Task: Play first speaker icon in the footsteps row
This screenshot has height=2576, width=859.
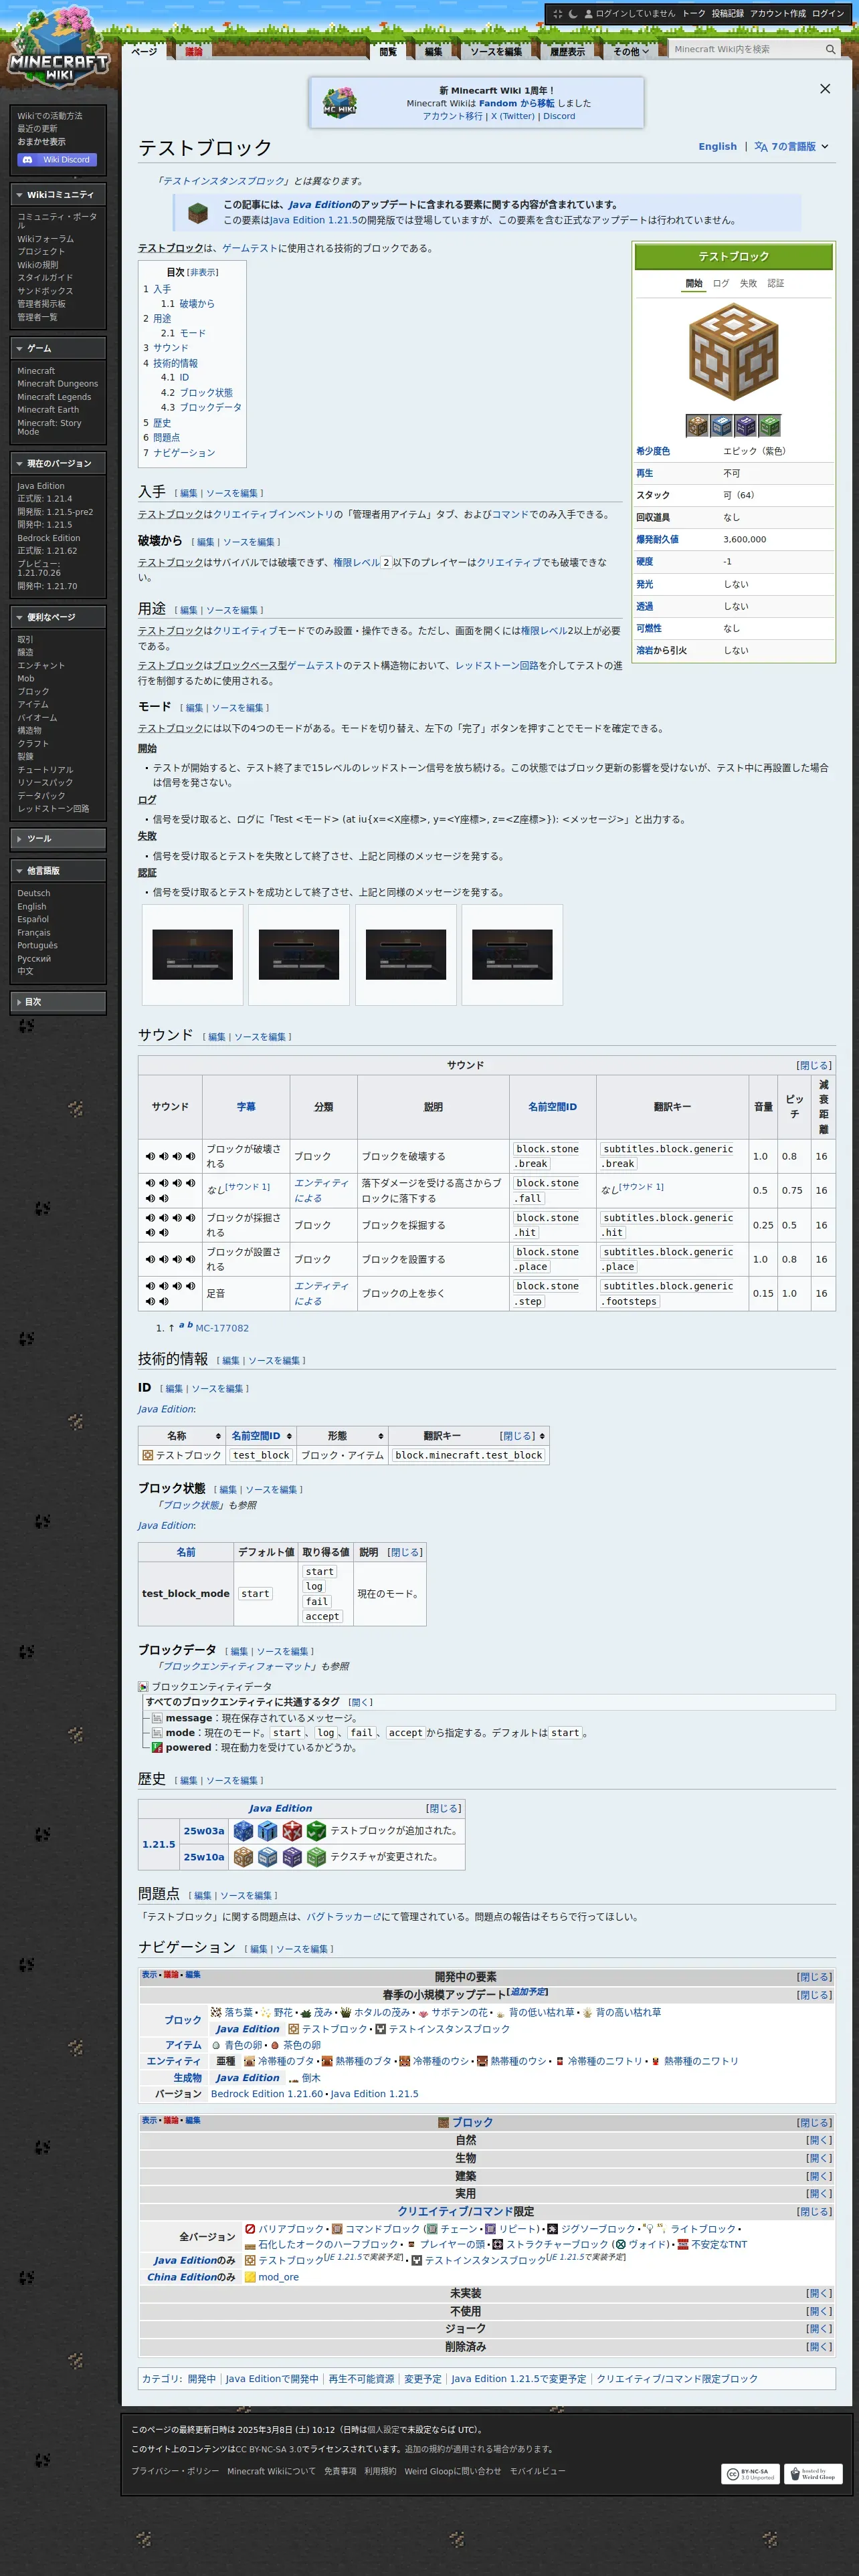Action: pos(150,1286)
